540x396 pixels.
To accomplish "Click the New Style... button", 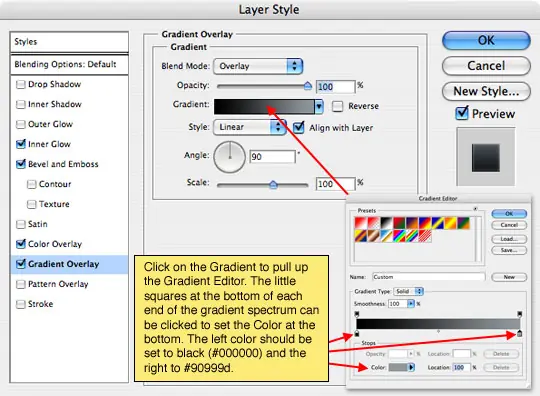I will coord(486,91).
